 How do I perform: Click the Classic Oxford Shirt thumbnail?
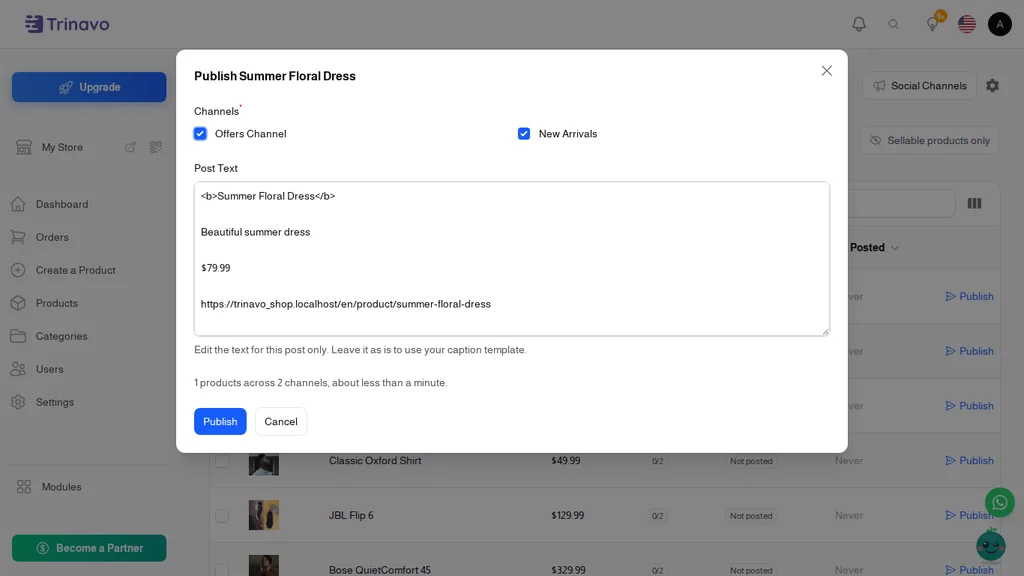click(264, 463)
